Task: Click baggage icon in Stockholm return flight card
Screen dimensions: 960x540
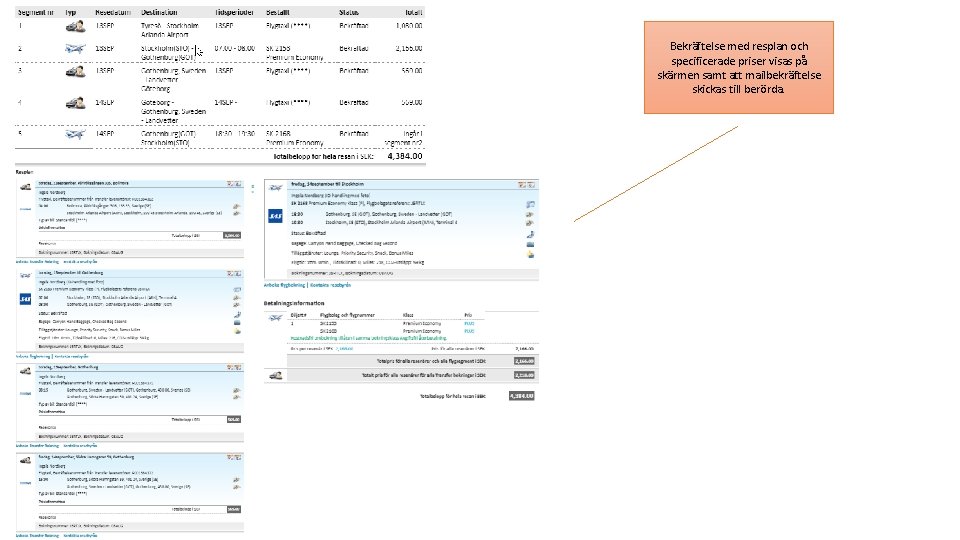Action: click(x=530, y=244)
